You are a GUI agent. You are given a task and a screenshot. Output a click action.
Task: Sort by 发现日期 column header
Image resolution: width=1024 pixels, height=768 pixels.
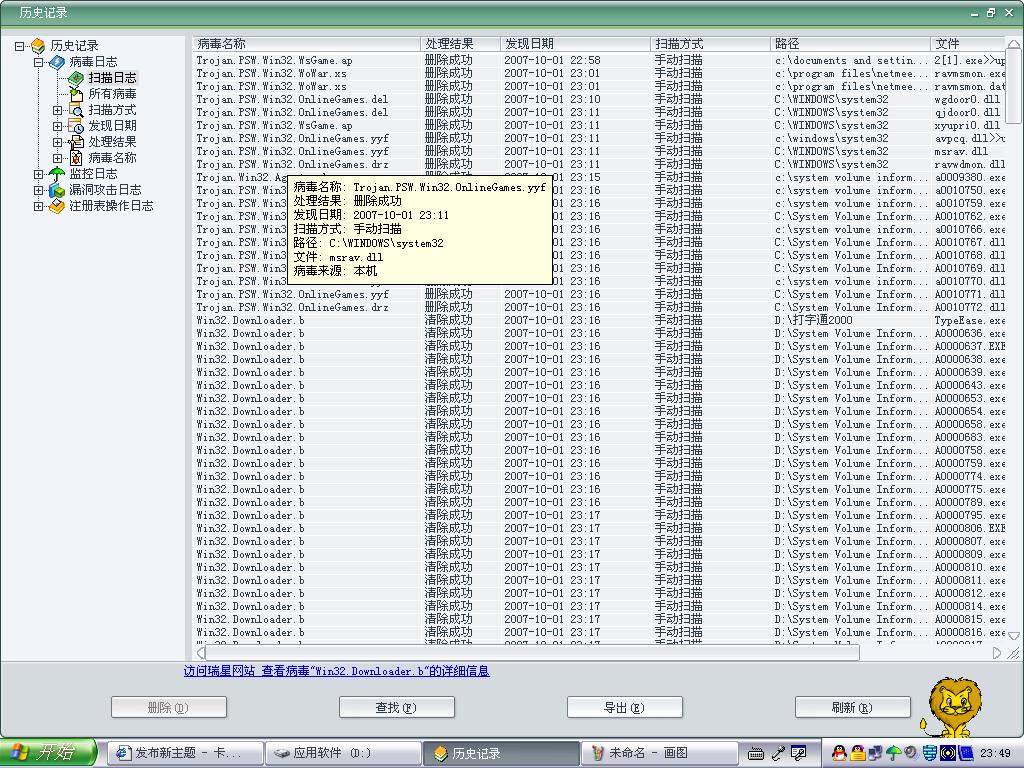pos(575,44)
